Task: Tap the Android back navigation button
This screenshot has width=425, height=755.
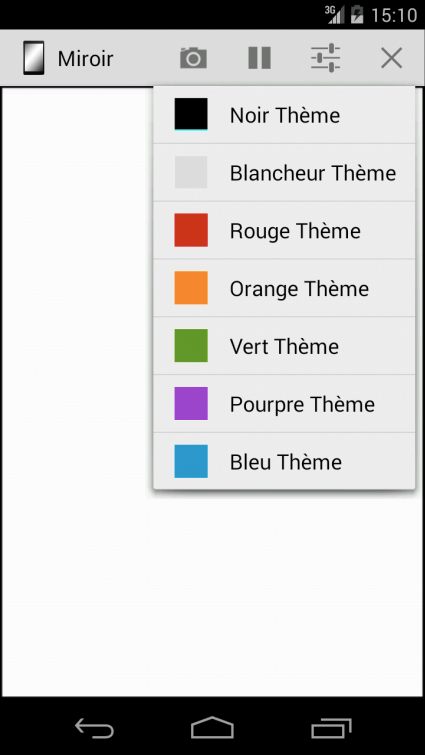Action: [94, 728]
